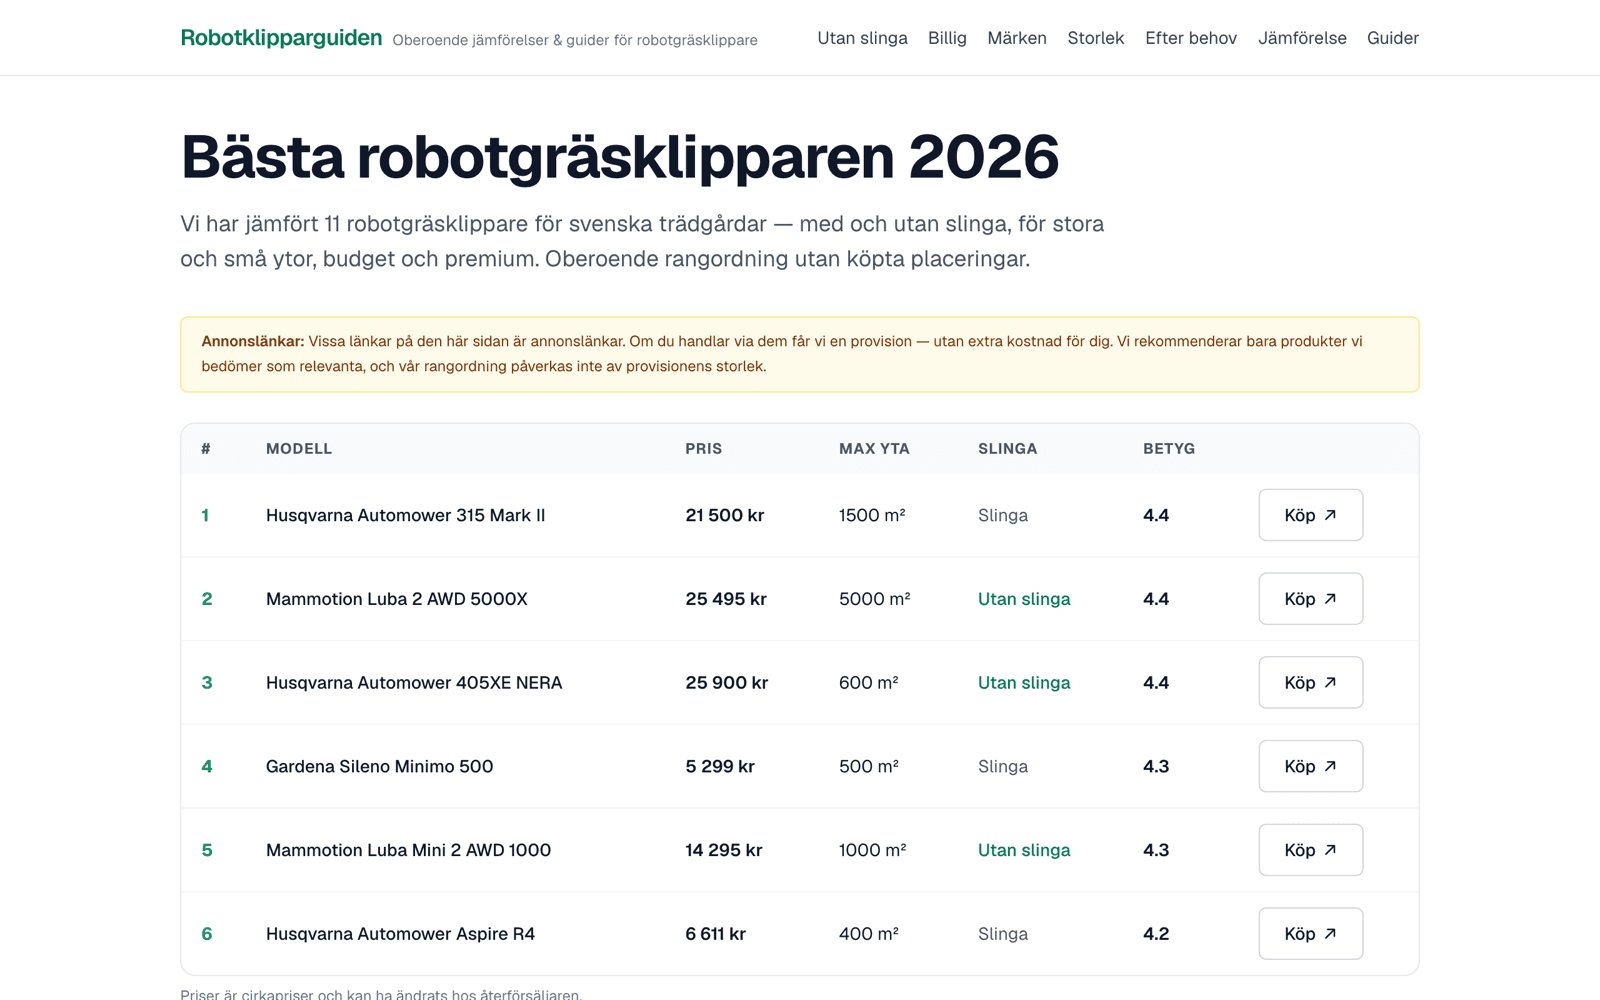Click Utan slinga label in Luba 2 AWD 5000X row

click(x=1024, y=599)
